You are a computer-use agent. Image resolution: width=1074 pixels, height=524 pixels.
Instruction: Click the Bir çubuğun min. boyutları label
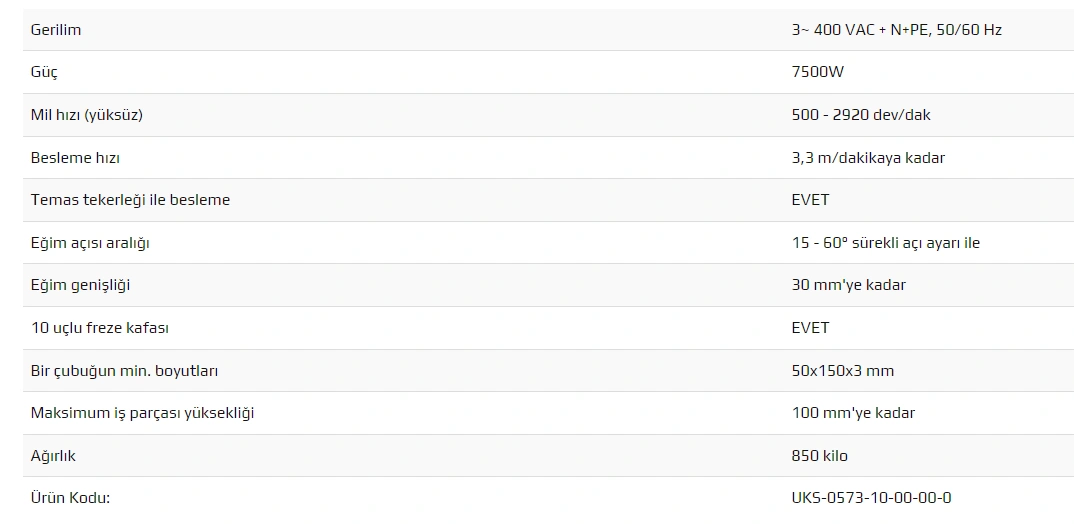(x=124, y=371)
